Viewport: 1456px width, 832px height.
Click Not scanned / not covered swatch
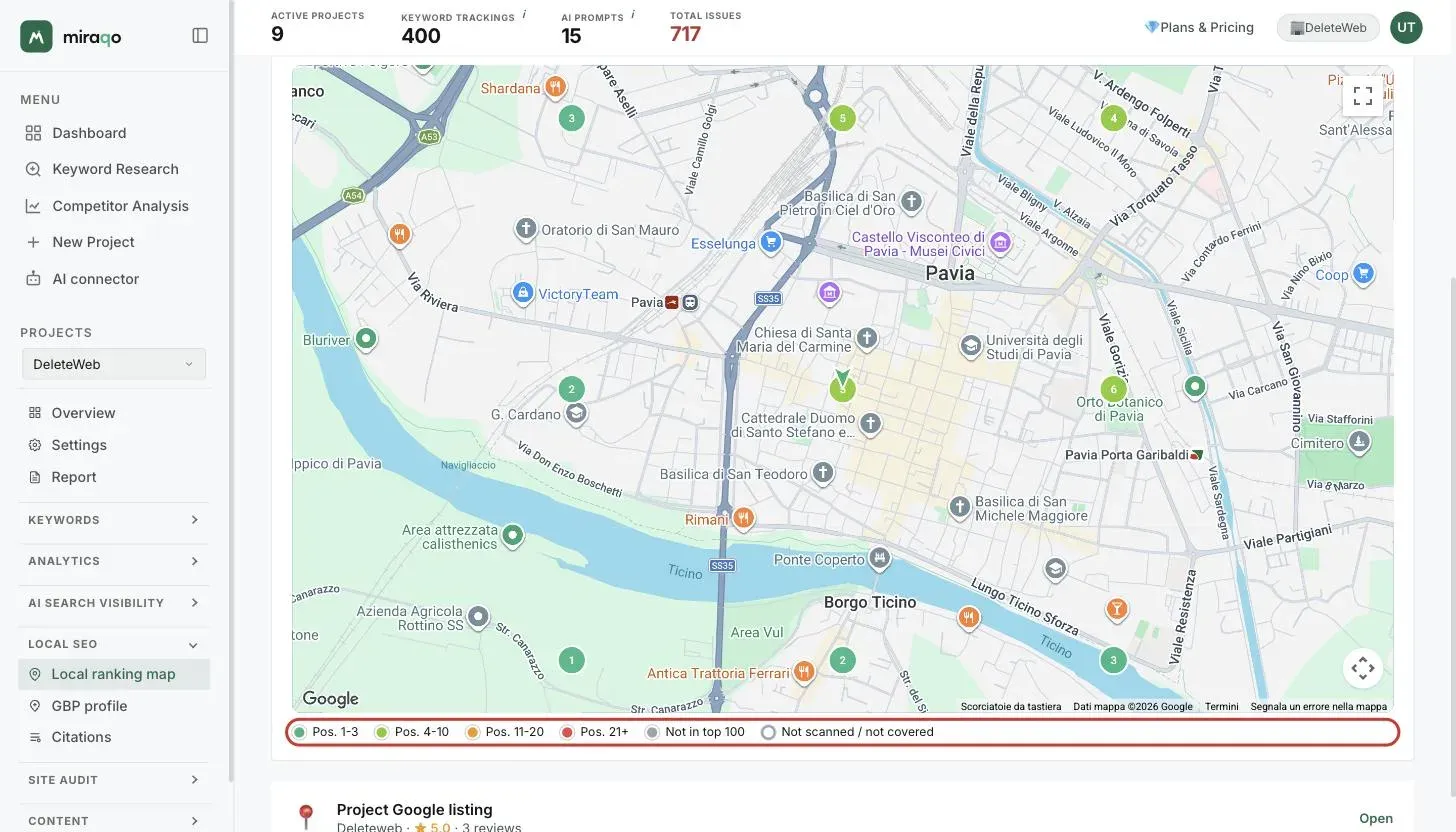[x=768, y=732]
